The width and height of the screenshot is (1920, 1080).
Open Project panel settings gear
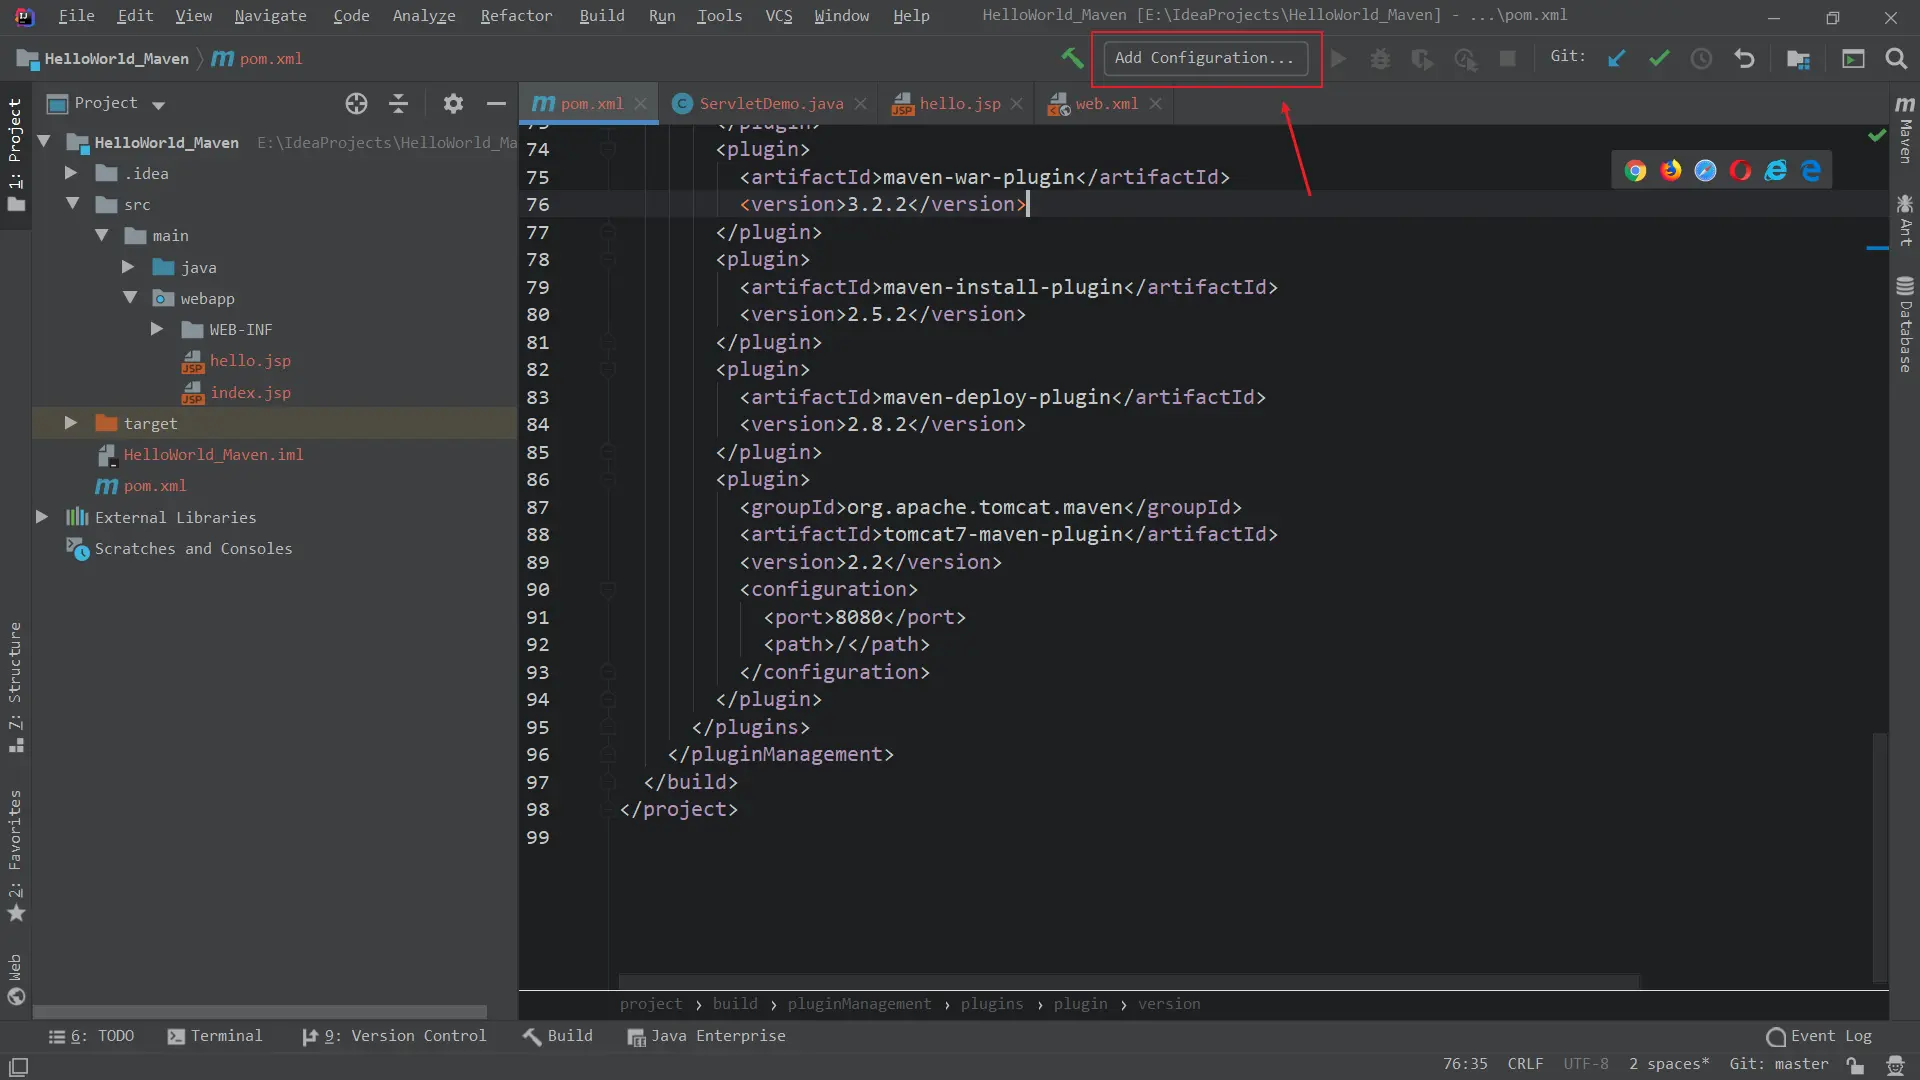tap(453, 103)
